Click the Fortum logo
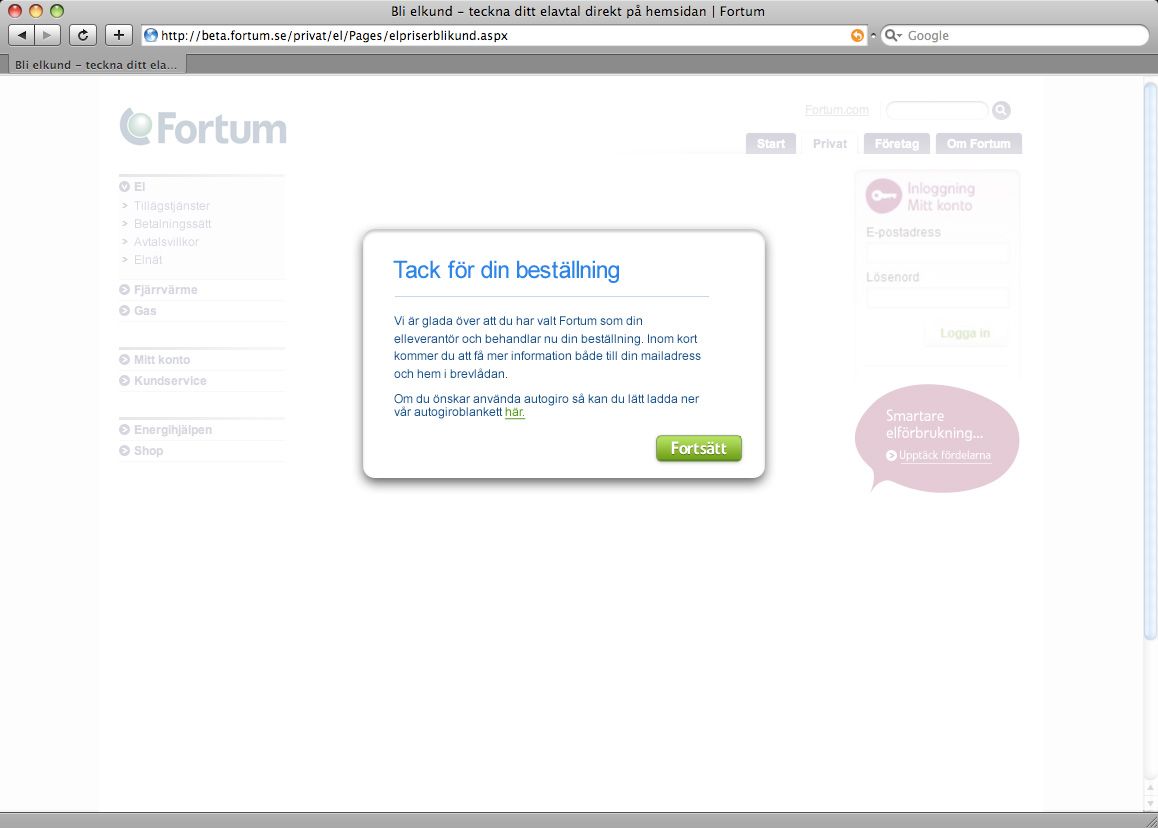 [203, 128]
